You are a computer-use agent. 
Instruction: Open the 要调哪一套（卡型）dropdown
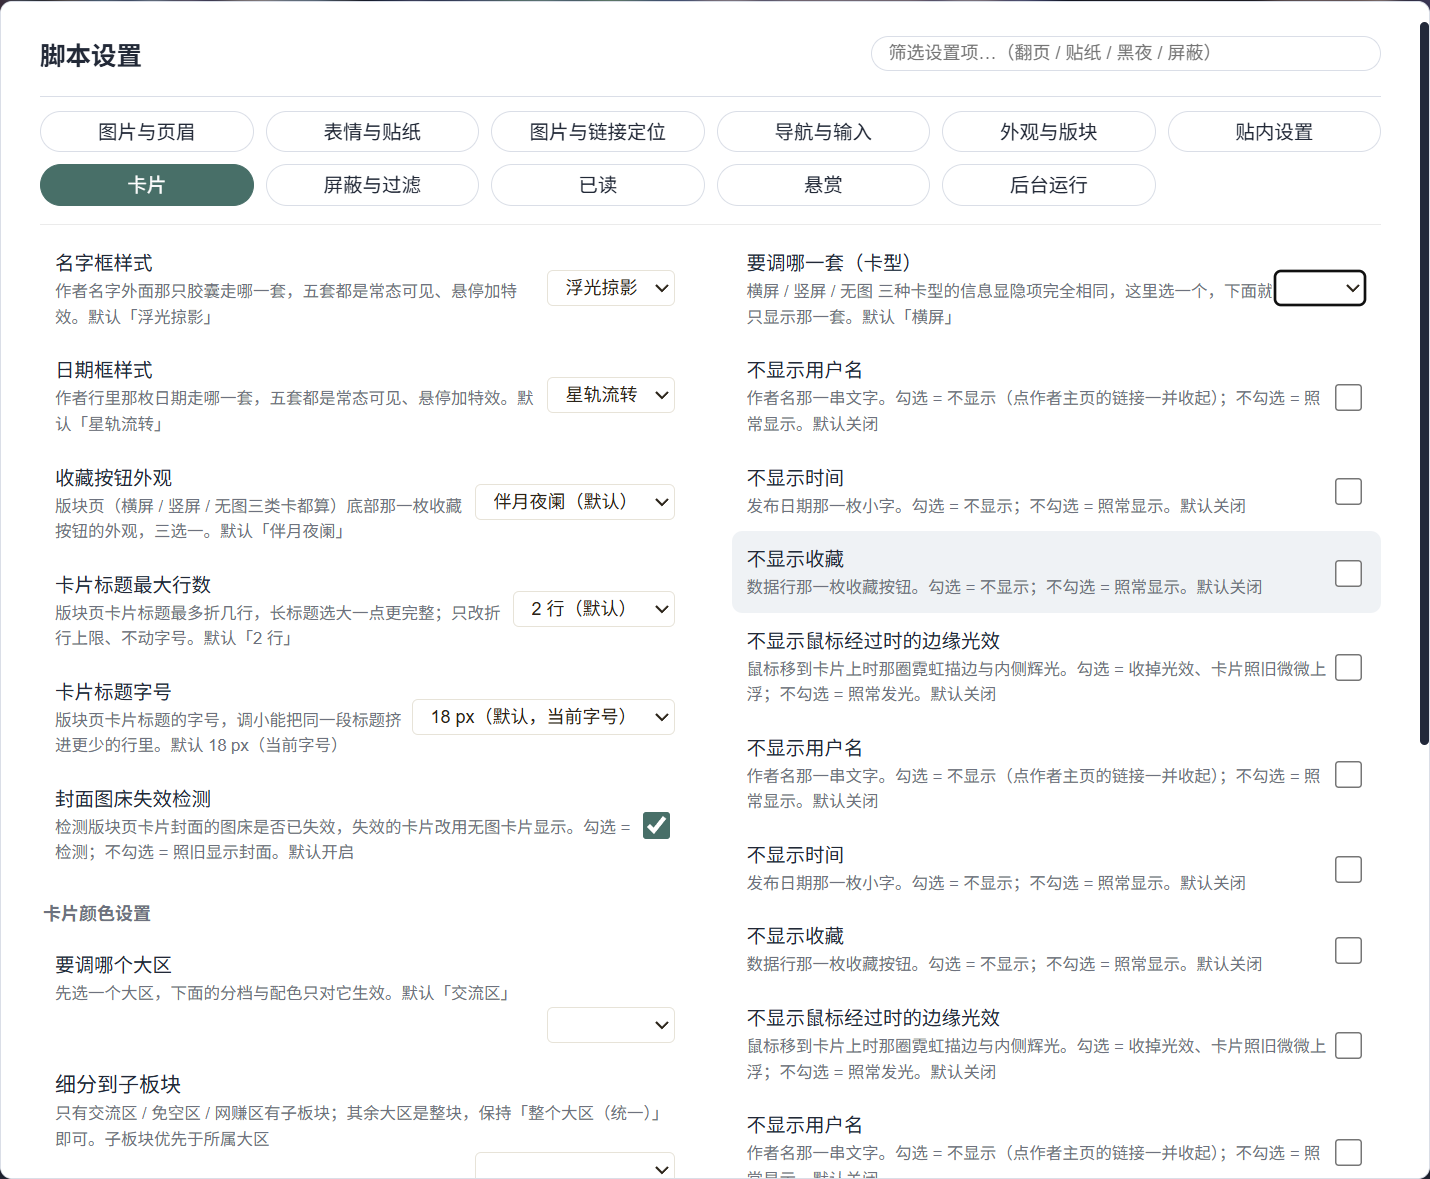pos(1320,288)
